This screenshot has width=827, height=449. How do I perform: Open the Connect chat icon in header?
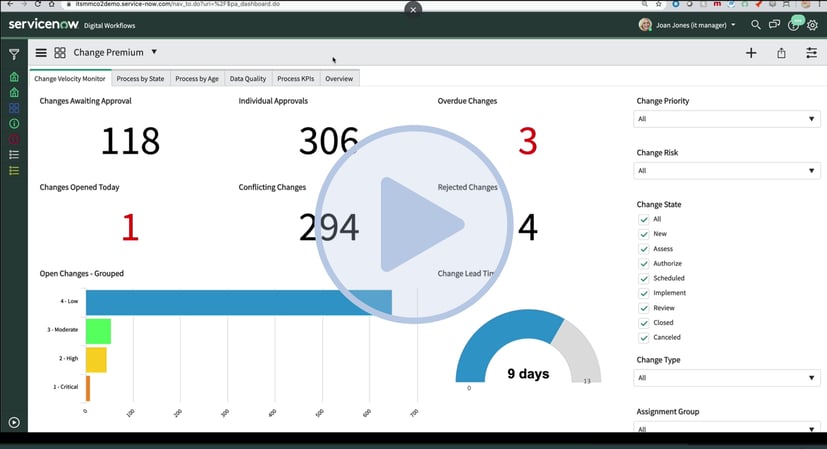[x=775, y=25]
